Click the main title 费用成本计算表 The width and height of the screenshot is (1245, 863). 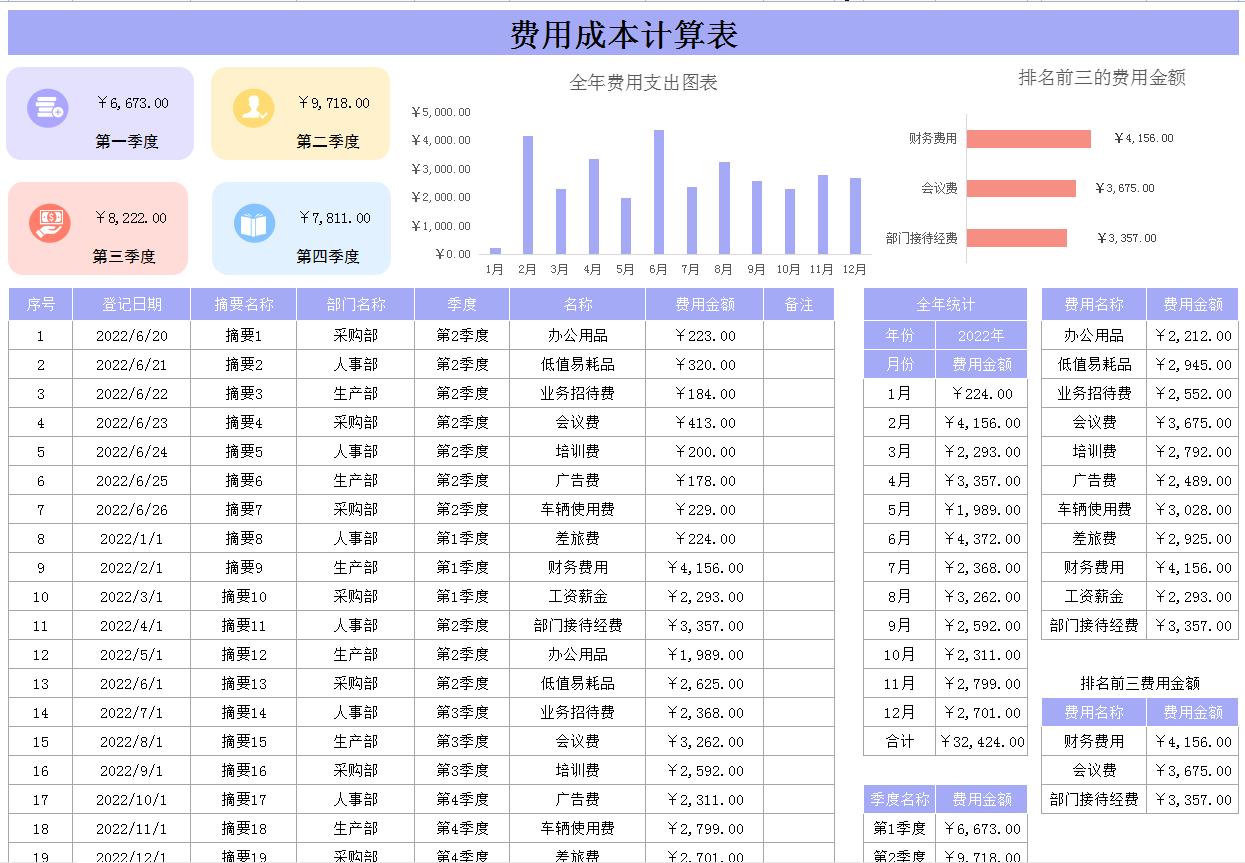[x=622, y=32]
